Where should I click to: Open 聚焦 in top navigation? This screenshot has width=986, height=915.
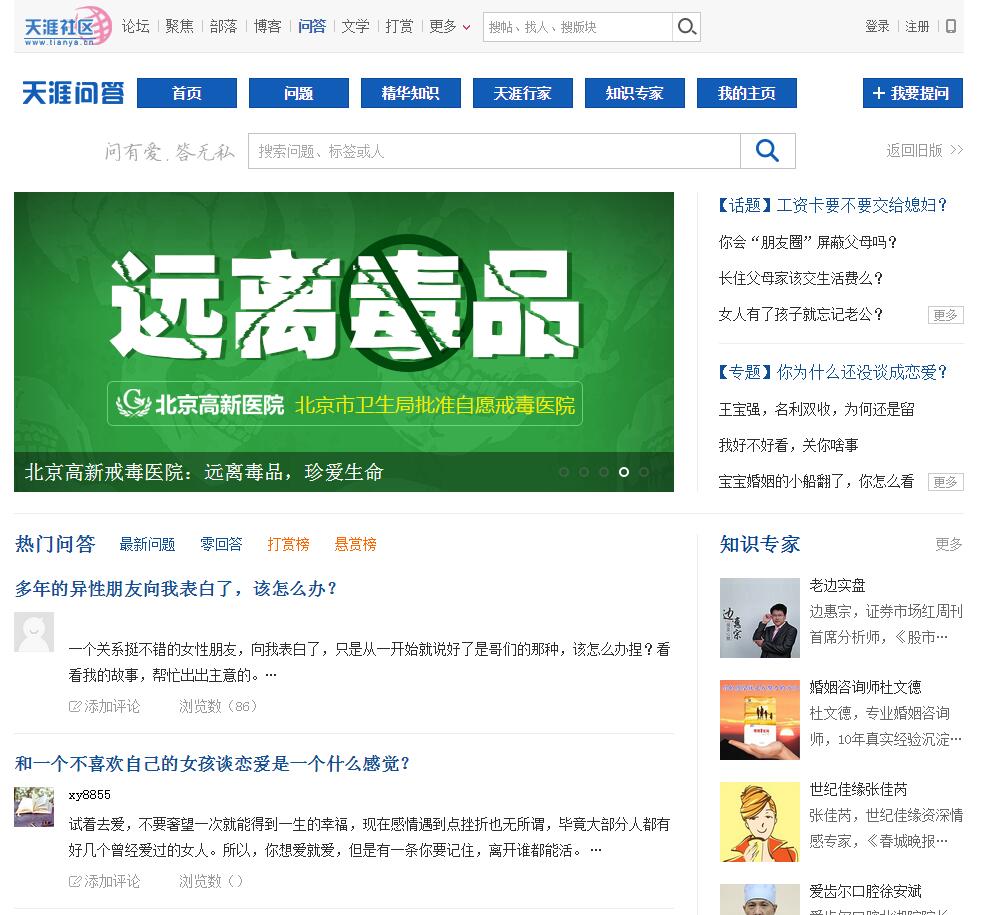point(180,26)
